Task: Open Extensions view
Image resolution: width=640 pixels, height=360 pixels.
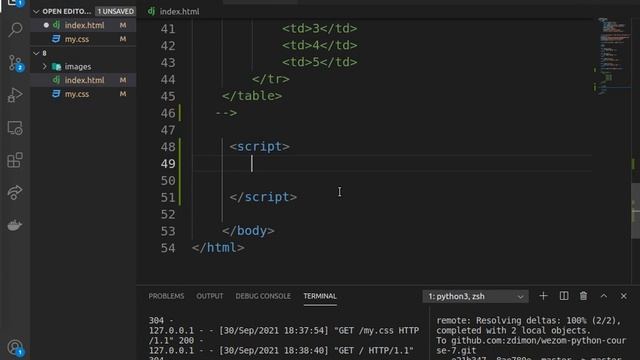Action: click(x=15, y=160)
